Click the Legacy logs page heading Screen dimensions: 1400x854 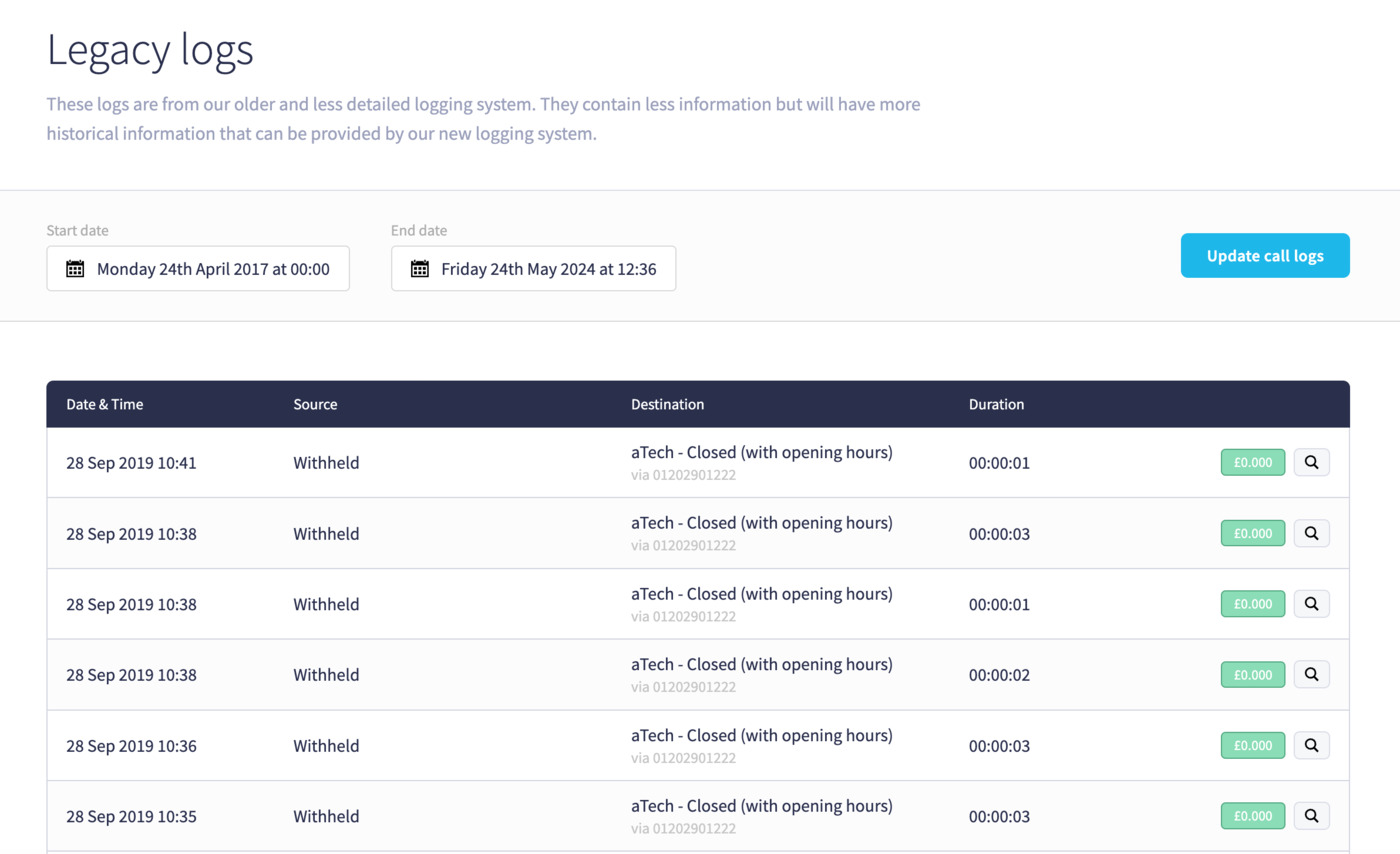[150, 50]
